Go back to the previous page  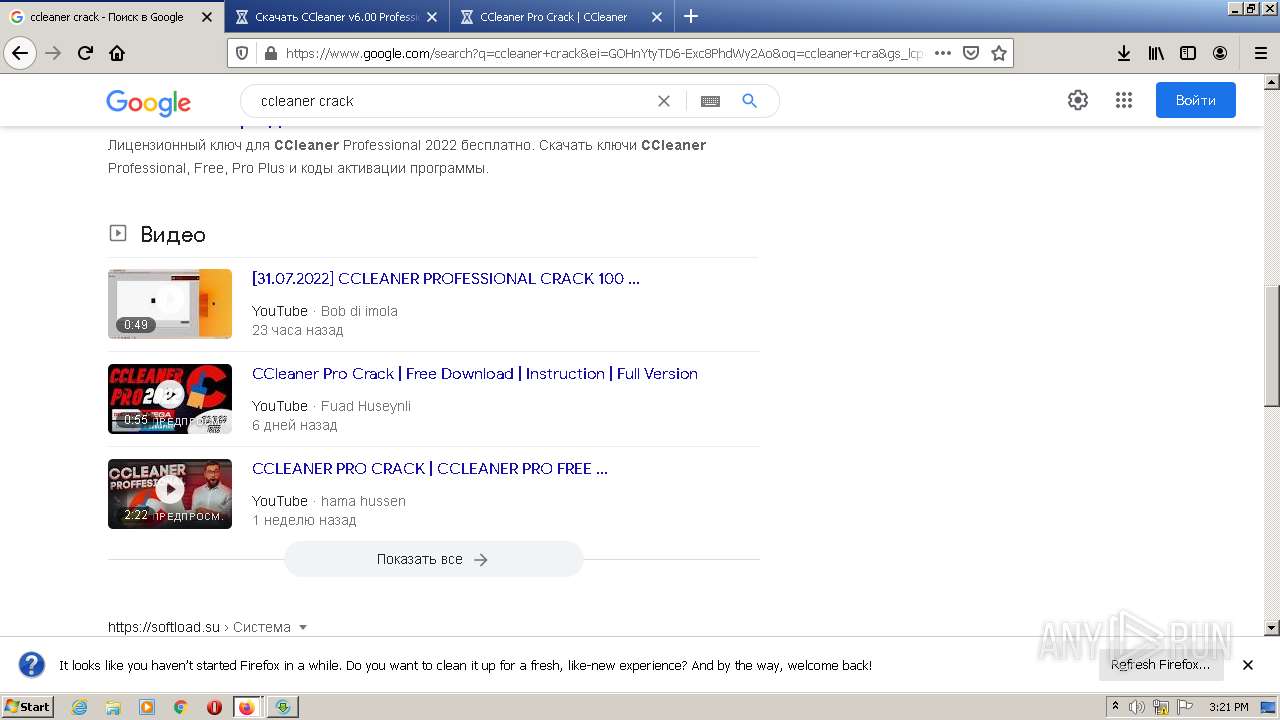(x=20, y=53)
